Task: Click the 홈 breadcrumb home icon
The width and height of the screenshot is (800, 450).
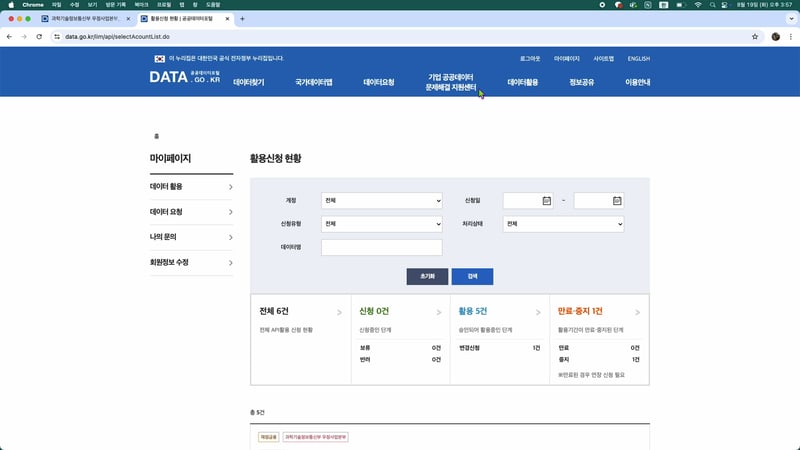Action: (x=156, y=135)
